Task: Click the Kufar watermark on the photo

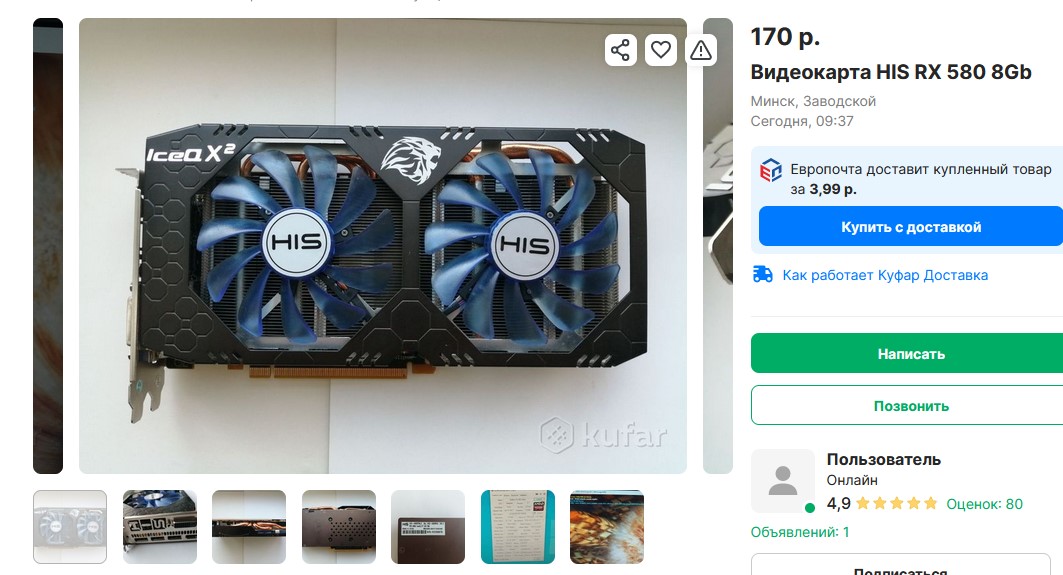Action: point(603,434)
